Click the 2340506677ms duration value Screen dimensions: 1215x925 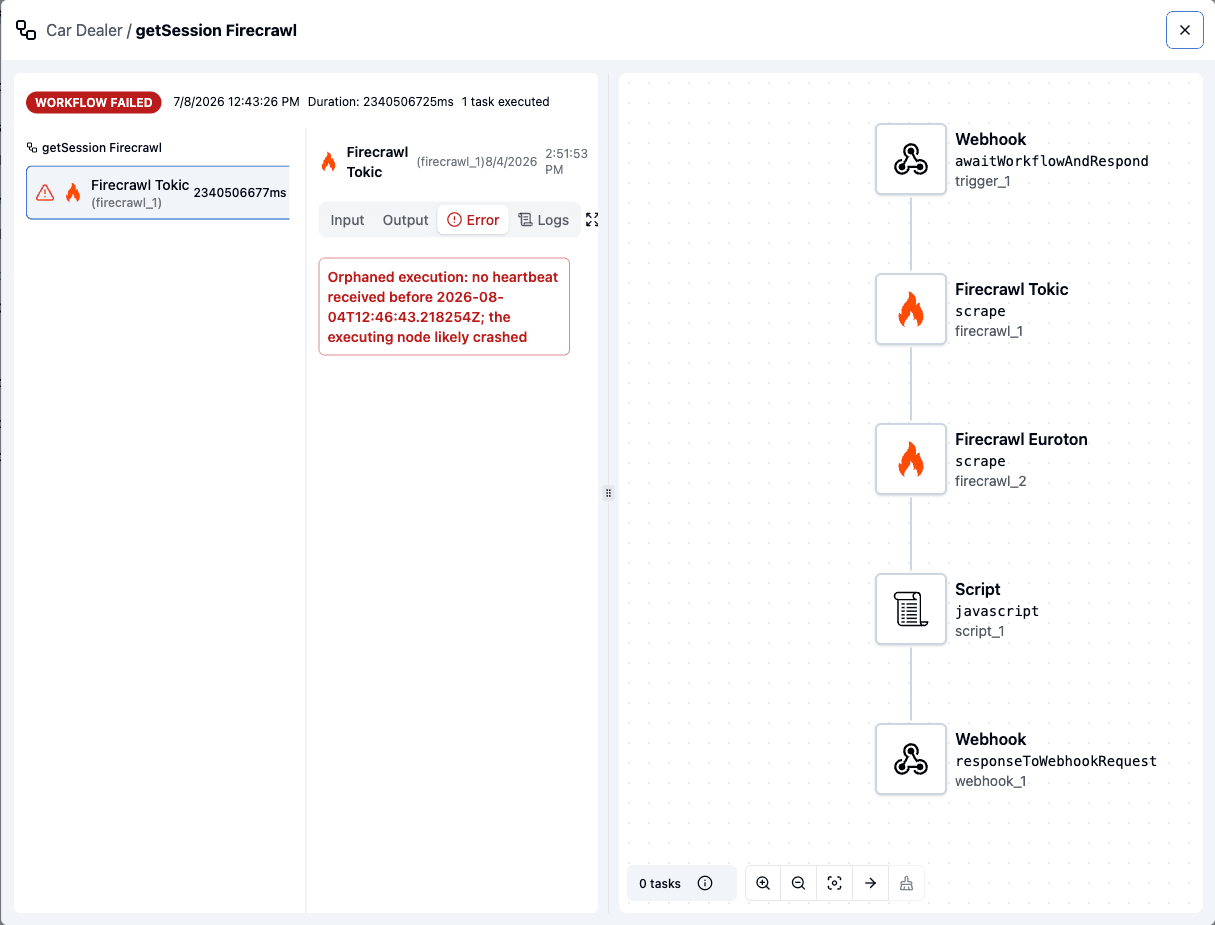(x=240, y=192)
